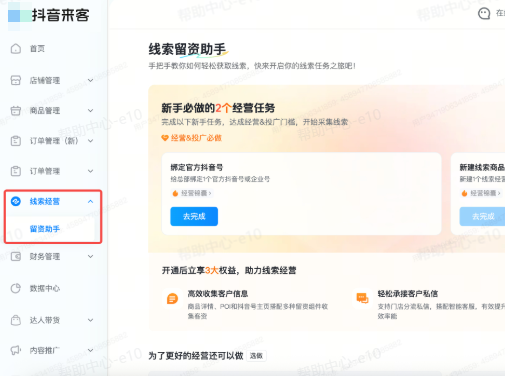Click the 店铺管理 shop icon

click(x=16, y=80)
